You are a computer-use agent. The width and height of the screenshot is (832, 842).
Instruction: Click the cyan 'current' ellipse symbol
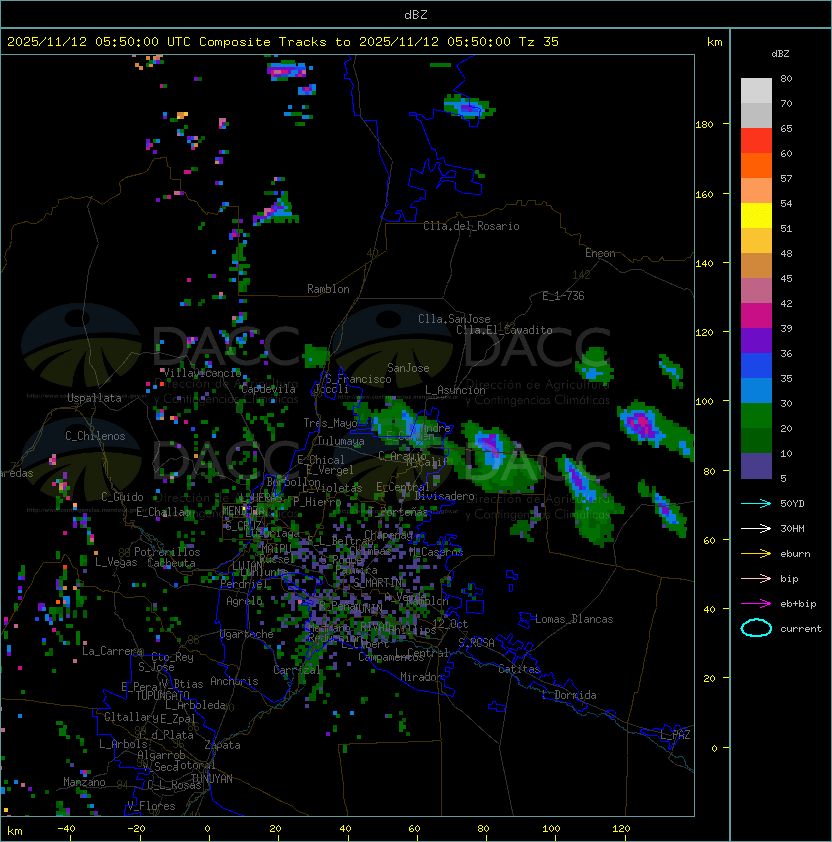pyautogui.click(x=756, y=628)
